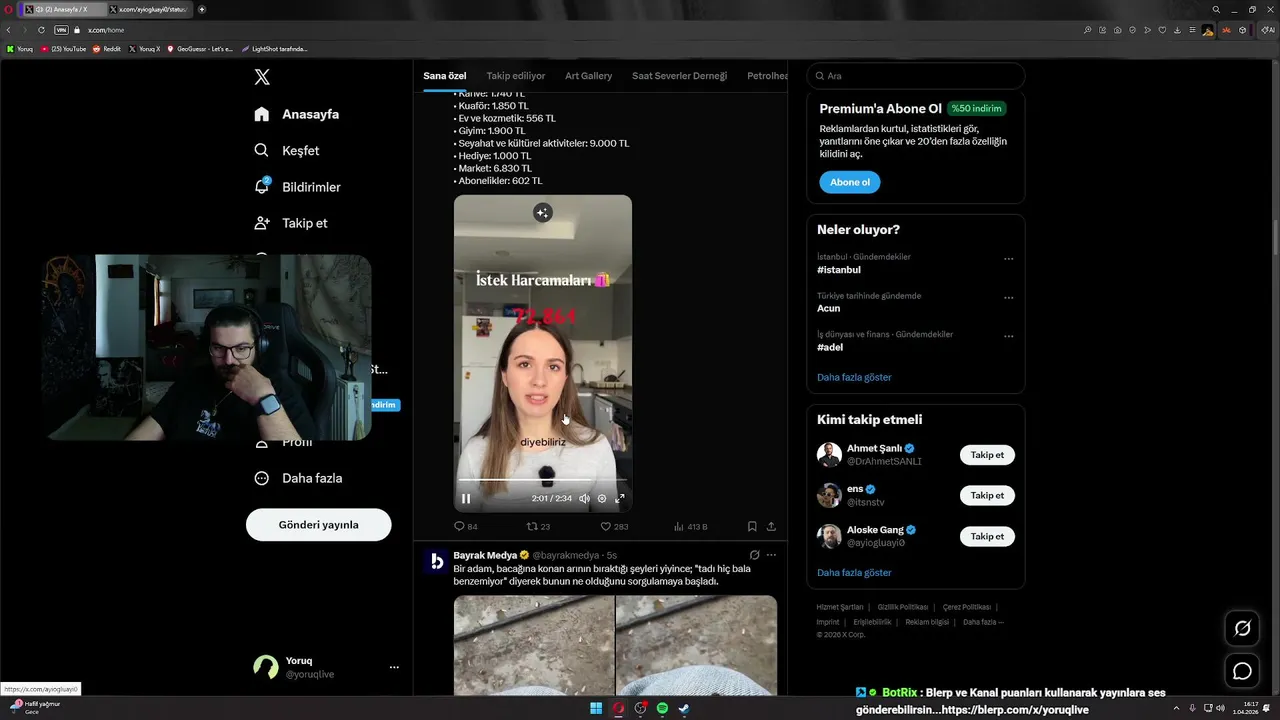Click the Grok icon on Bayrak Medya post
This screenshot has height=720, width=1280.
pyautogui.click(x=754, y=555)
